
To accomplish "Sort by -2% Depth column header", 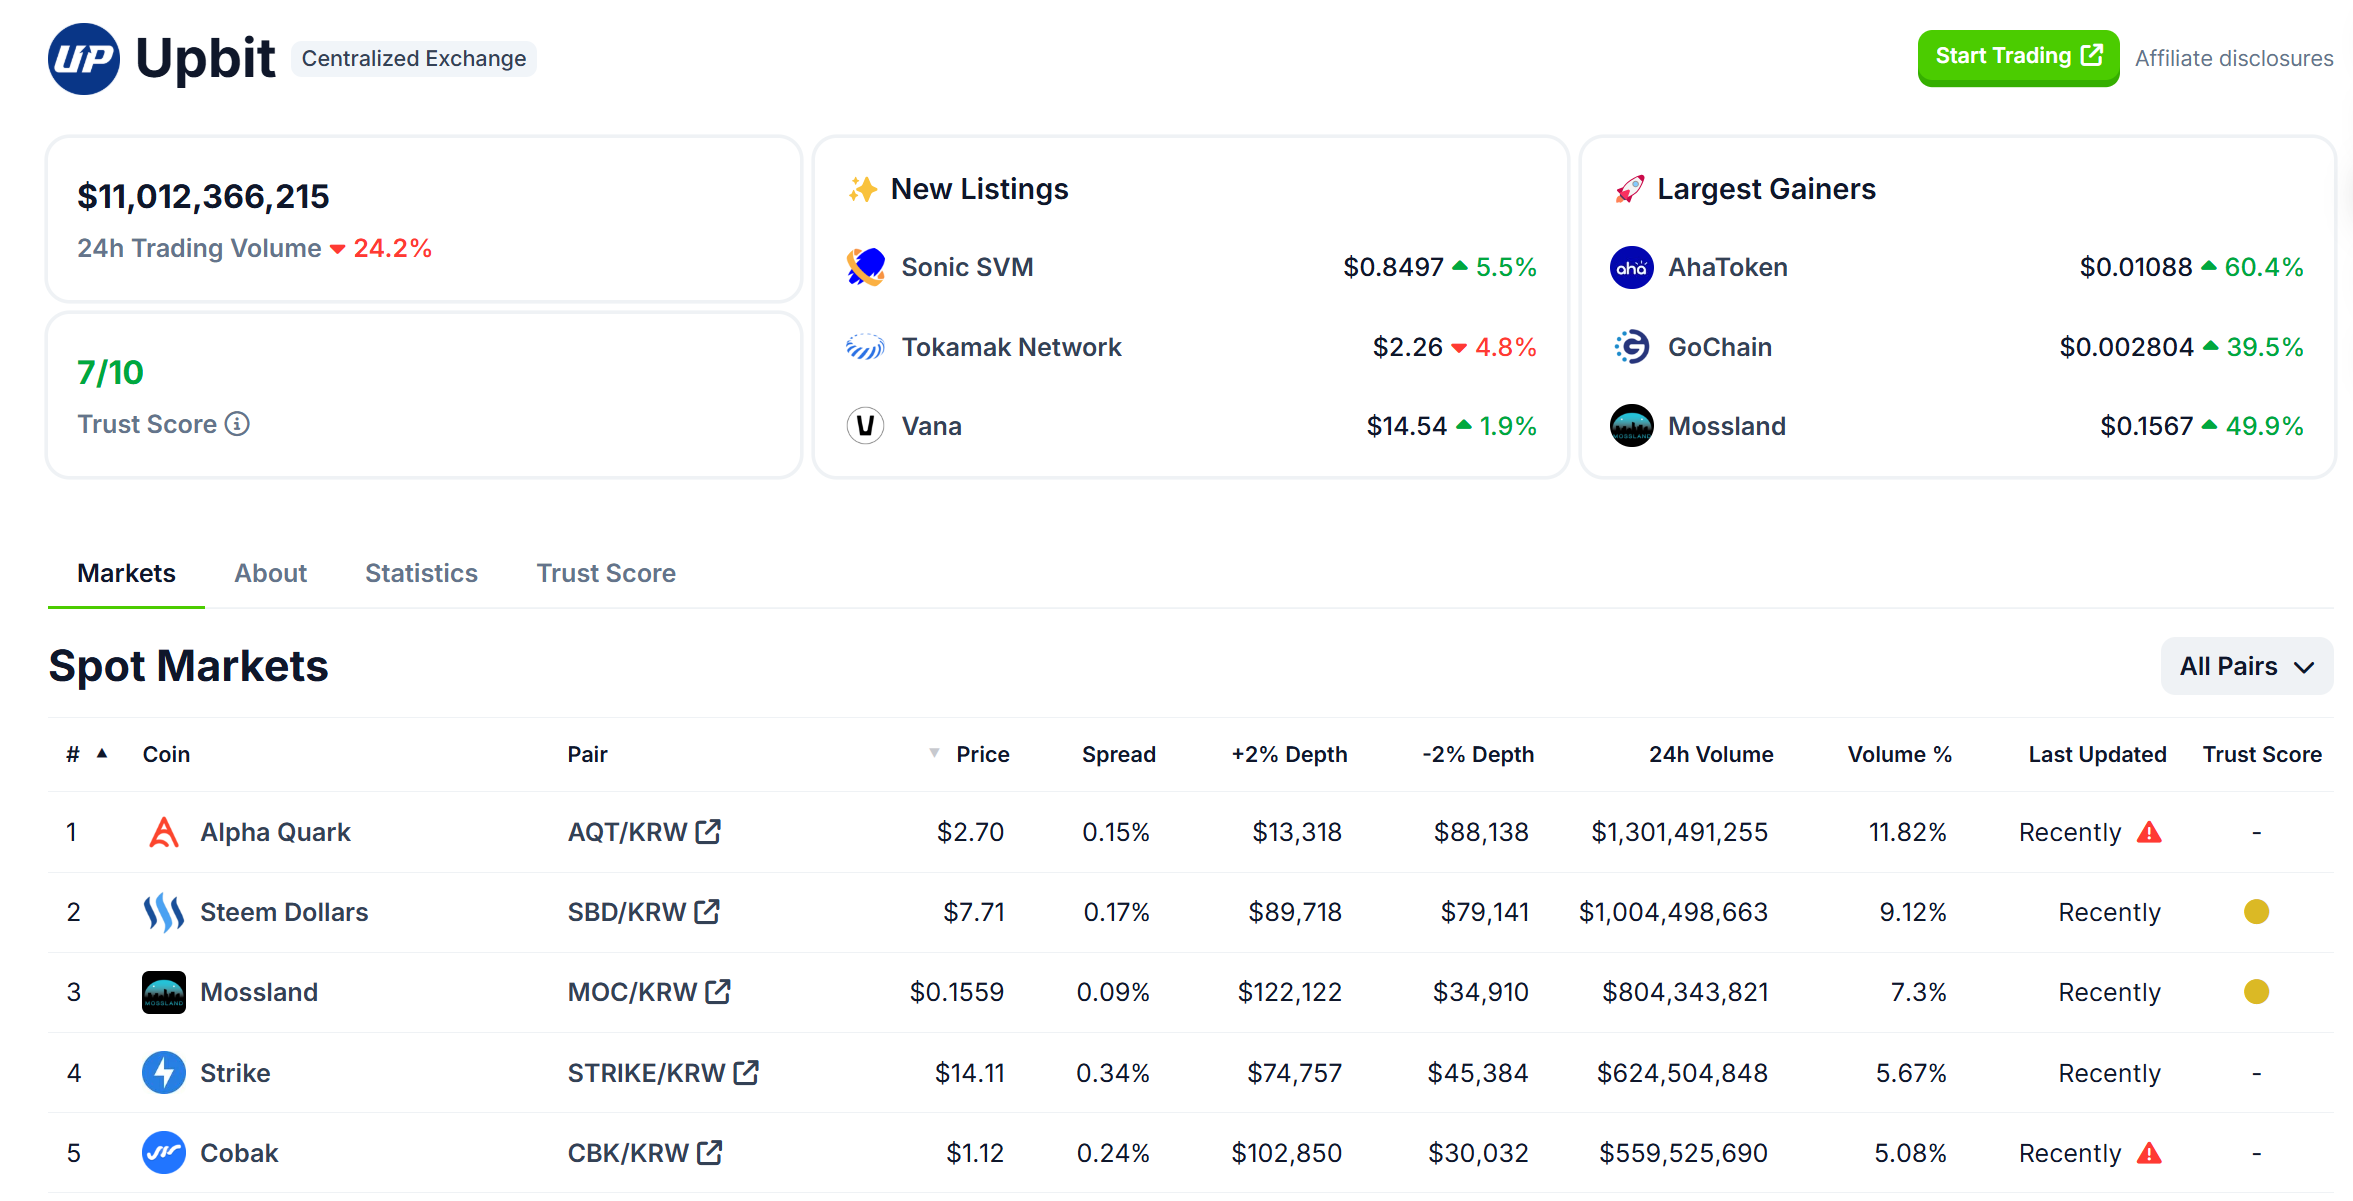I will [x=1478, y=754].
